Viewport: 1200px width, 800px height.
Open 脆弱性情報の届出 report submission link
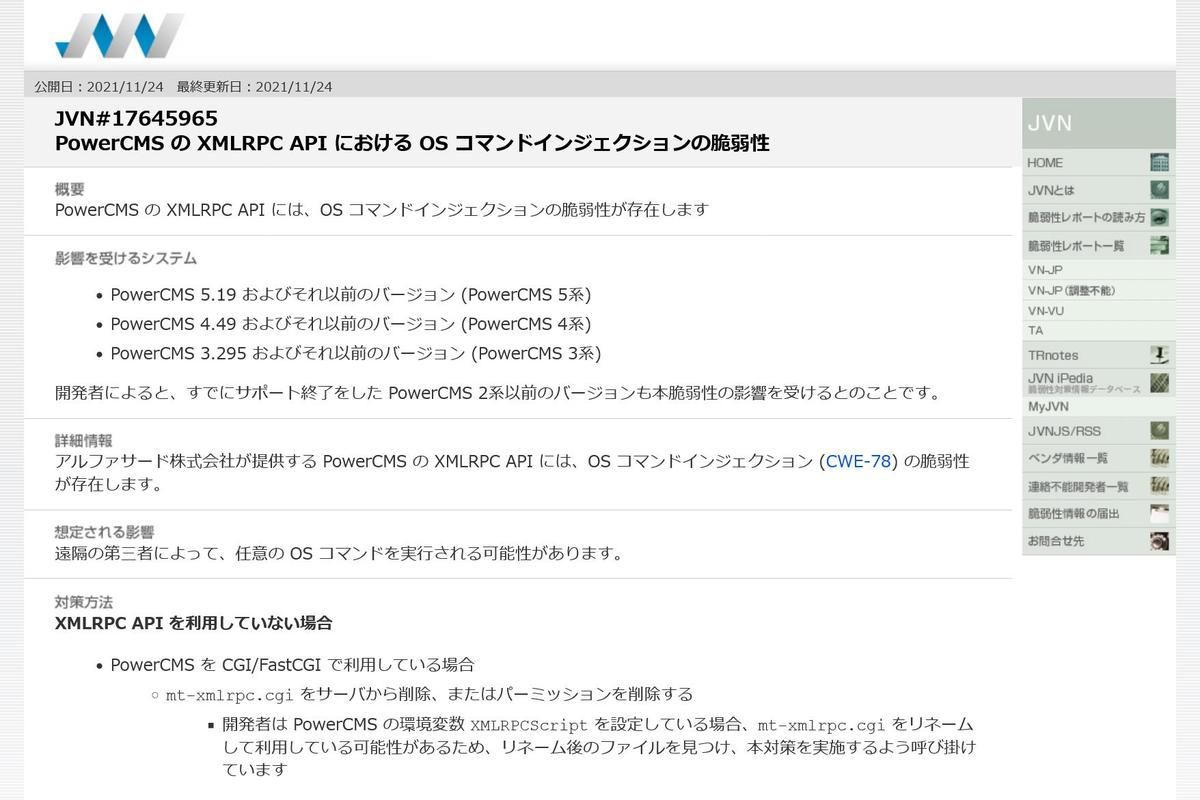pos(1098,514)
